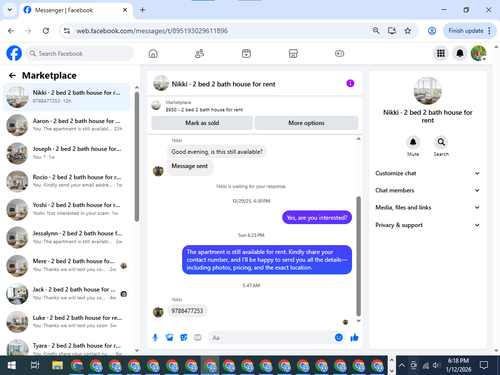The width and height of the screenshot is (500, 375).
Task: Click the Search Facebook field
Action: 79,53
